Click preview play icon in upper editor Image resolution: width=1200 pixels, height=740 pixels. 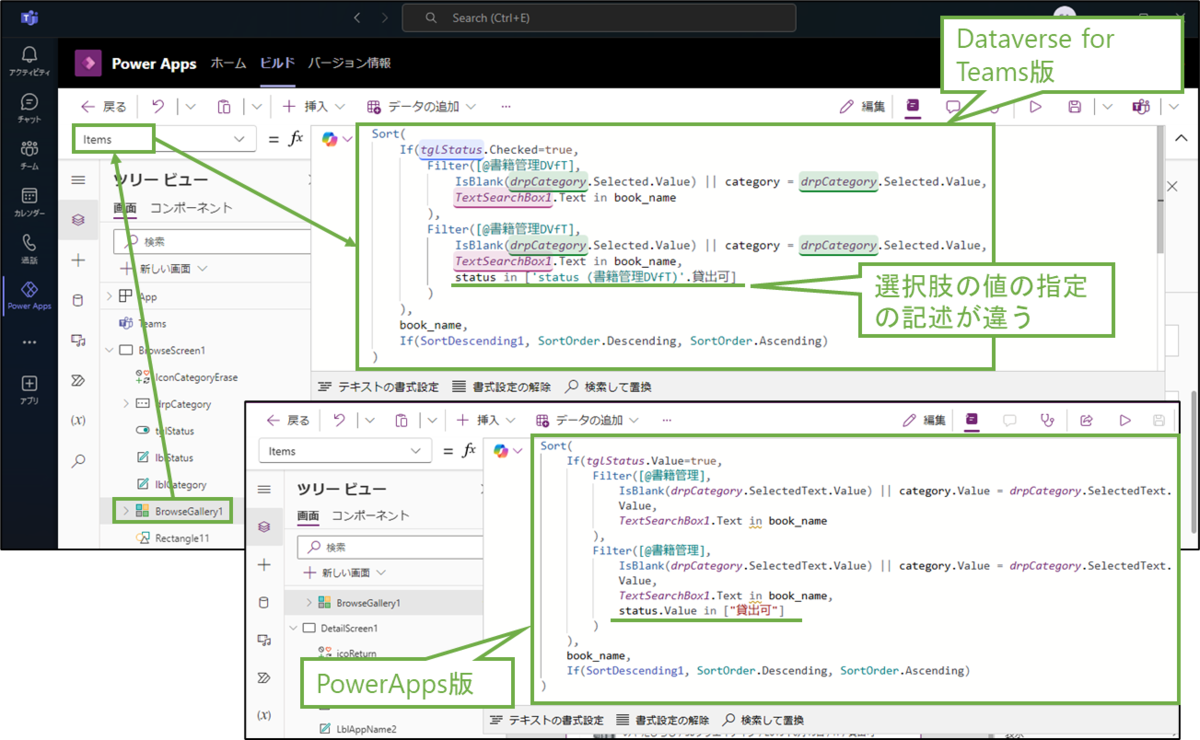click(x=1036, y=106)
